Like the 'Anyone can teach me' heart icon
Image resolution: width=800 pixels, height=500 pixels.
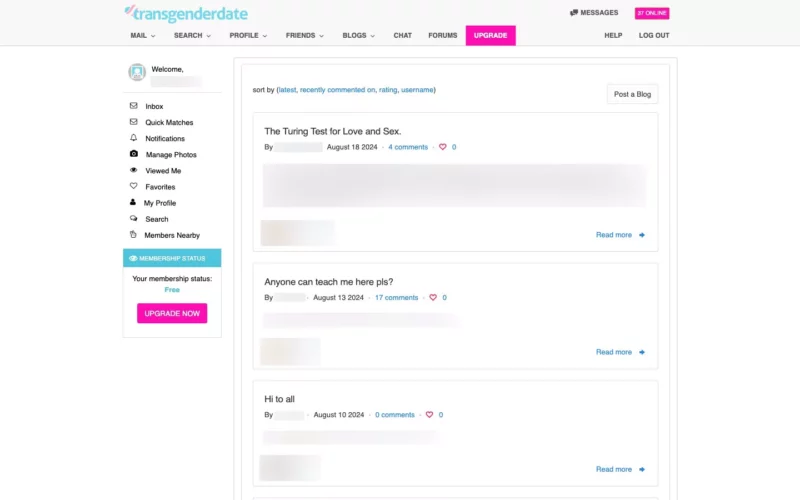(x=433, y=297)
